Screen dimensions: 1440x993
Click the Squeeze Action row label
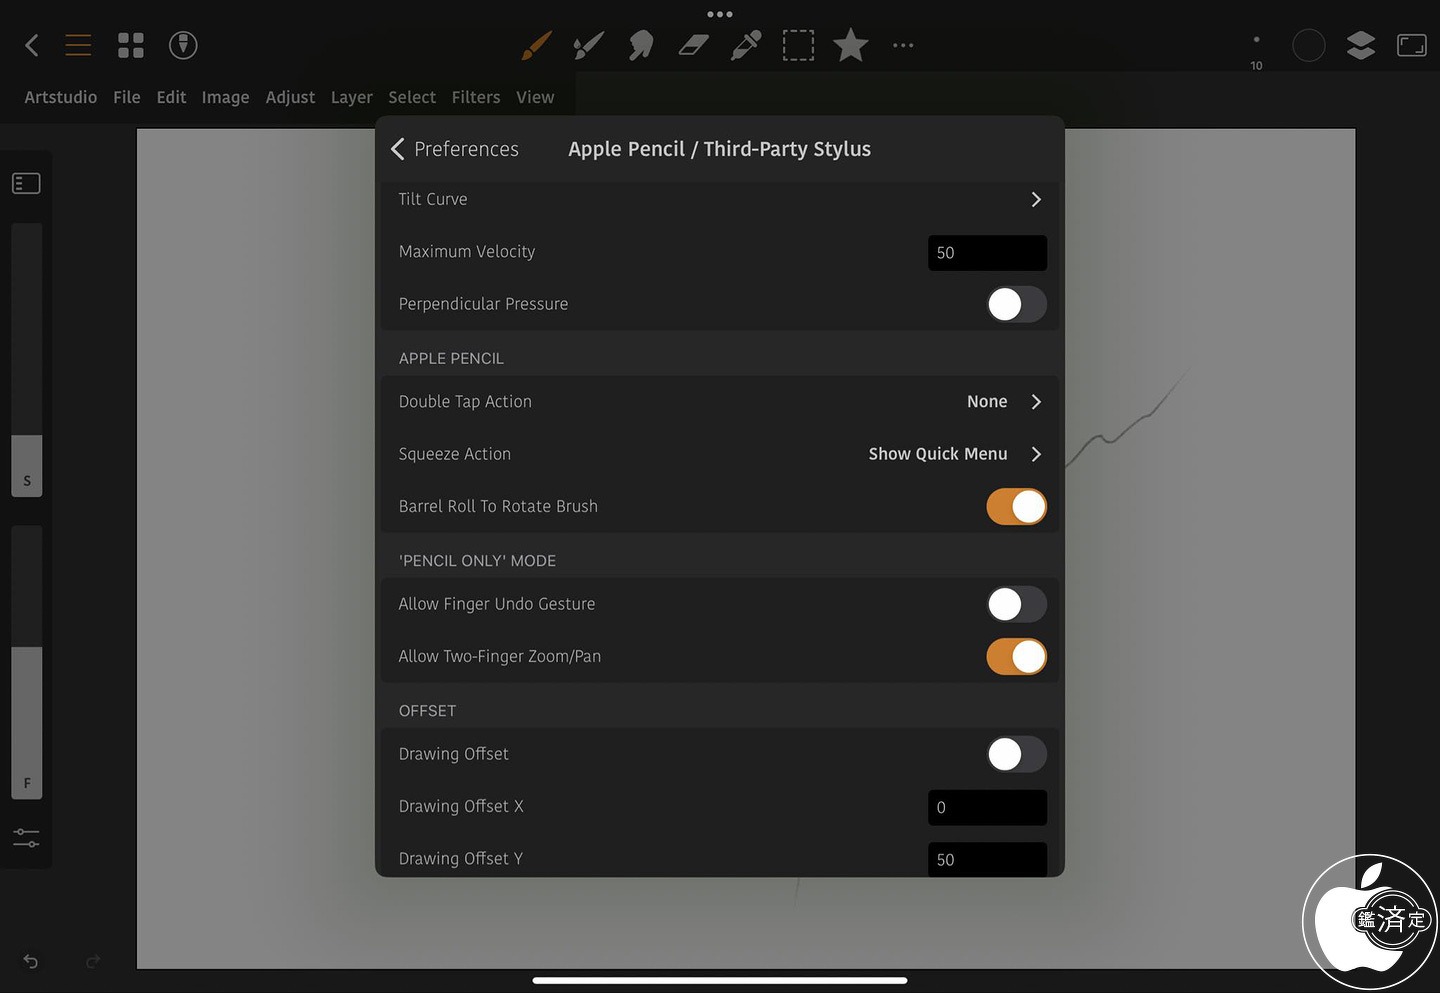point(455,454)
